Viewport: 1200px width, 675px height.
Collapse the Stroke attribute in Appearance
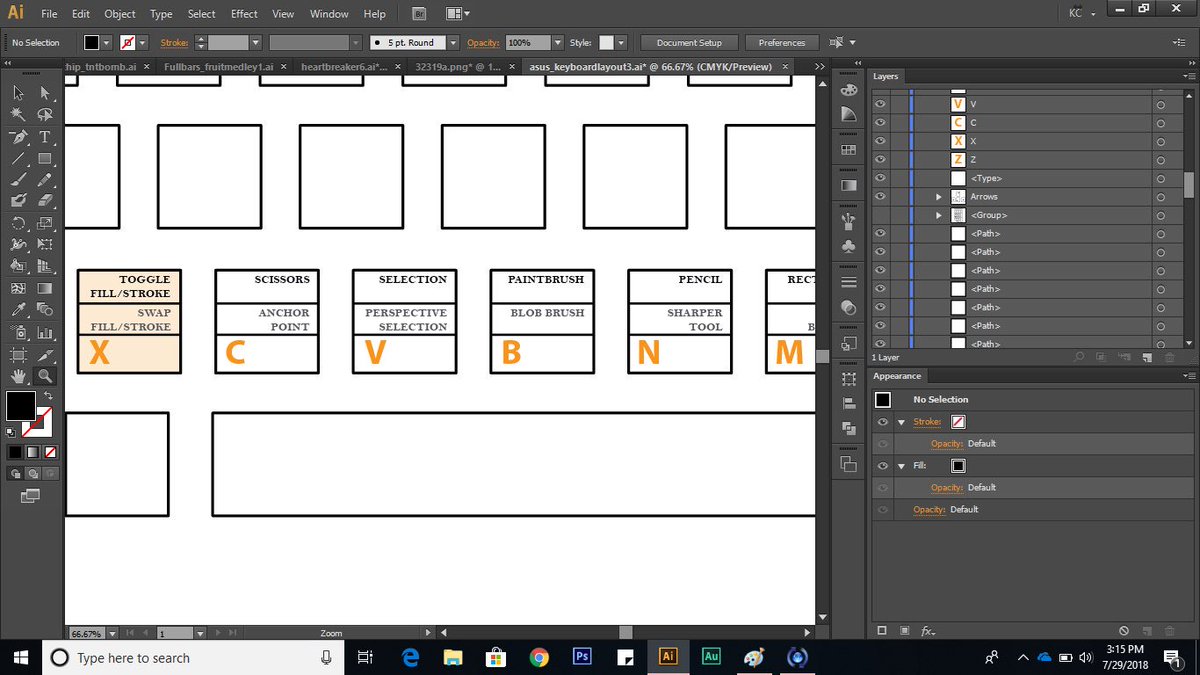pyautogui.click(x=901, y=422)
